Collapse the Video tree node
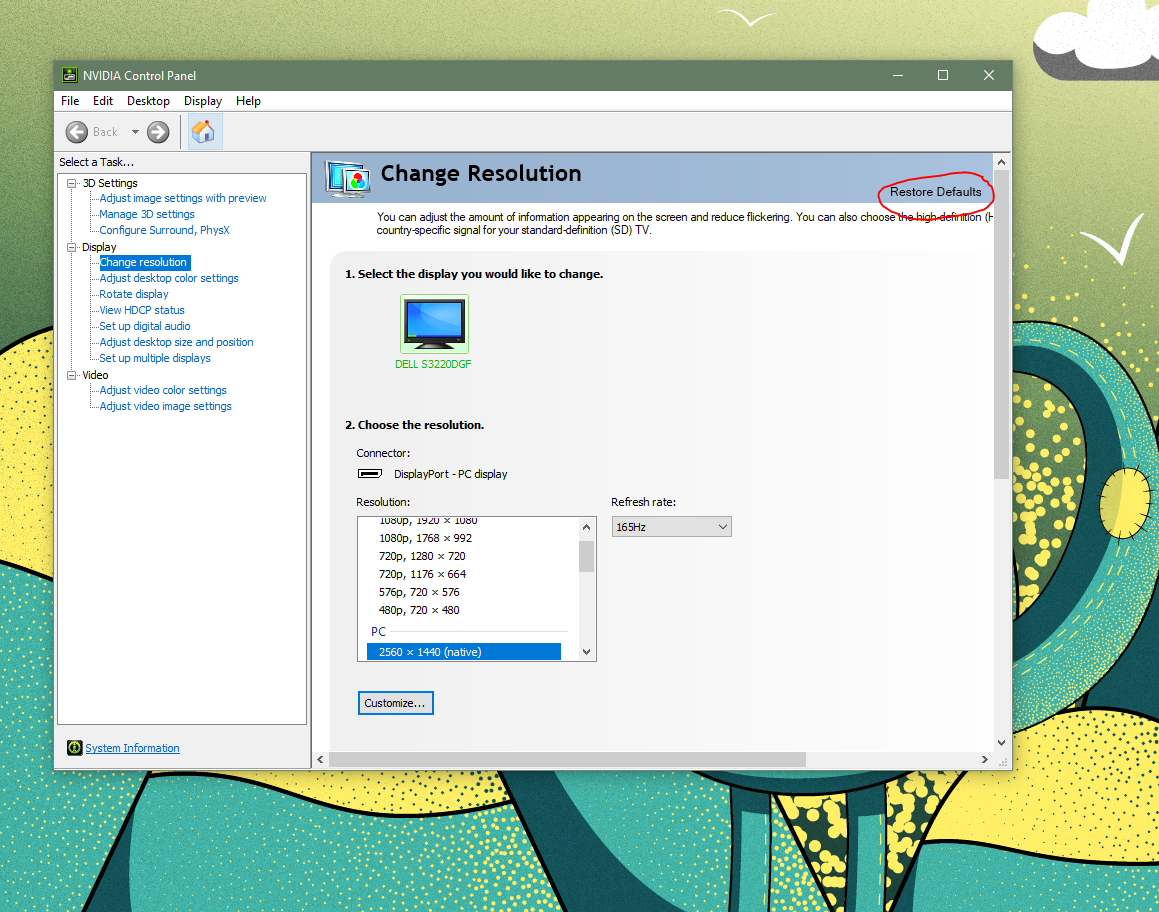1159x912 pixels. pos(72,375)
